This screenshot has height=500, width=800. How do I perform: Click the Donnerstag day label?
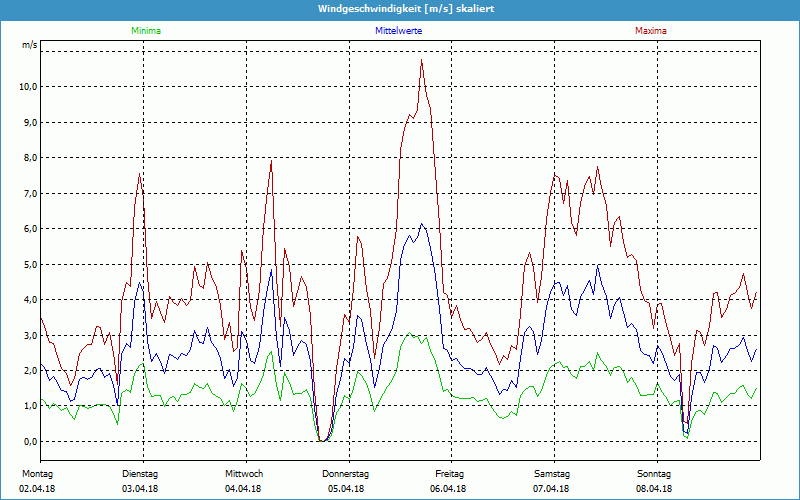pyautogui.click(x=345, y=474)
